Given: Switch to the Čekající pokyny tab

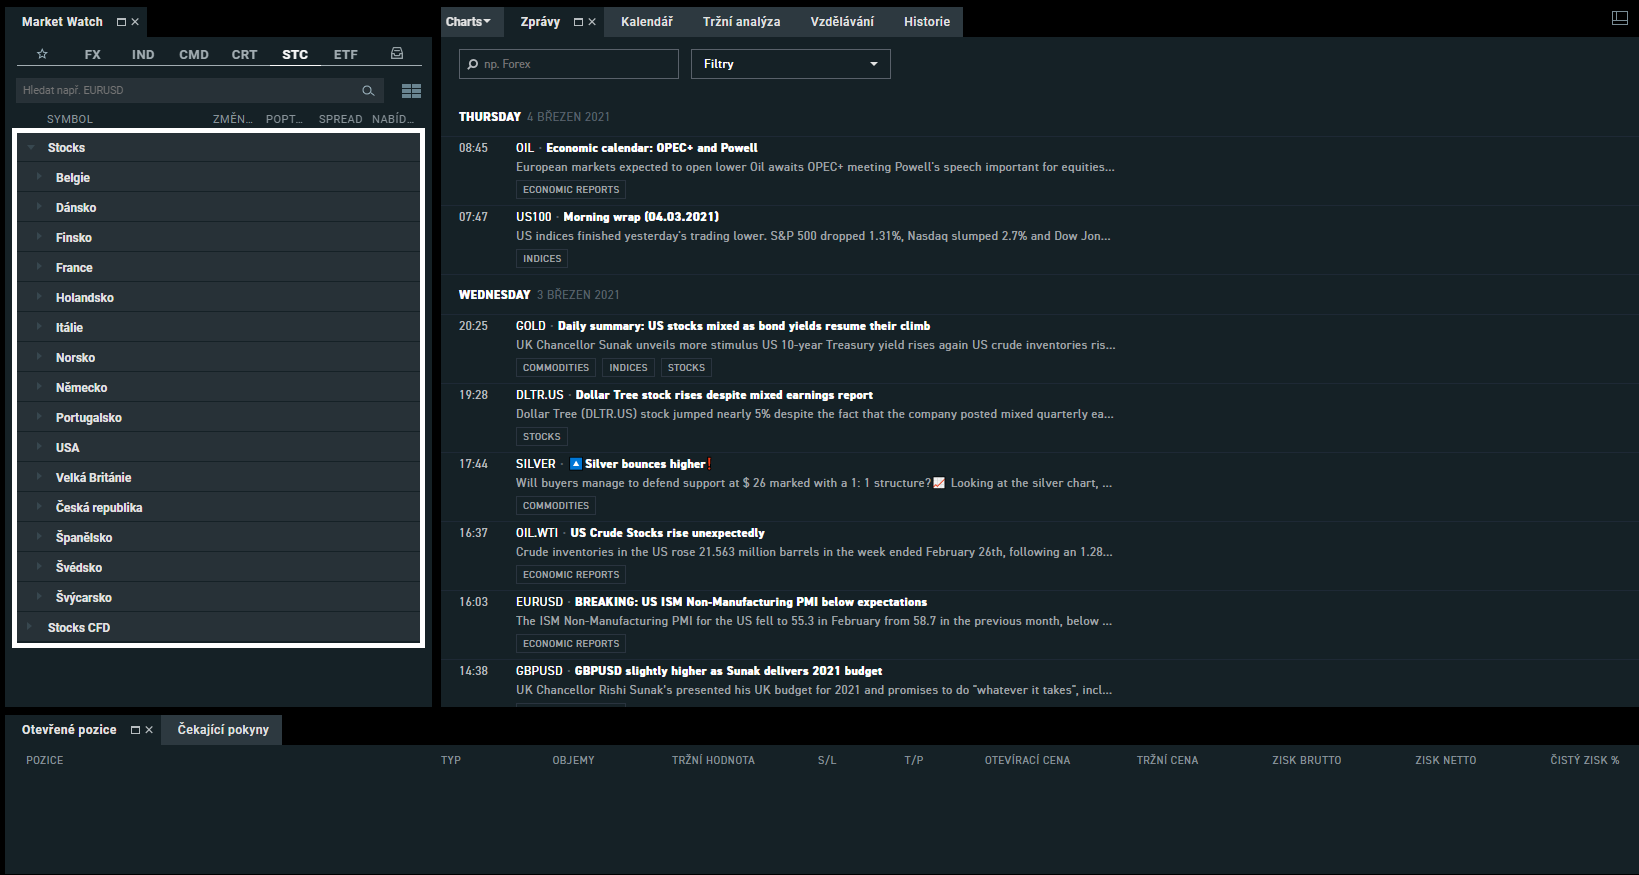Looking at the screenshot, I should tap(223, 730).
